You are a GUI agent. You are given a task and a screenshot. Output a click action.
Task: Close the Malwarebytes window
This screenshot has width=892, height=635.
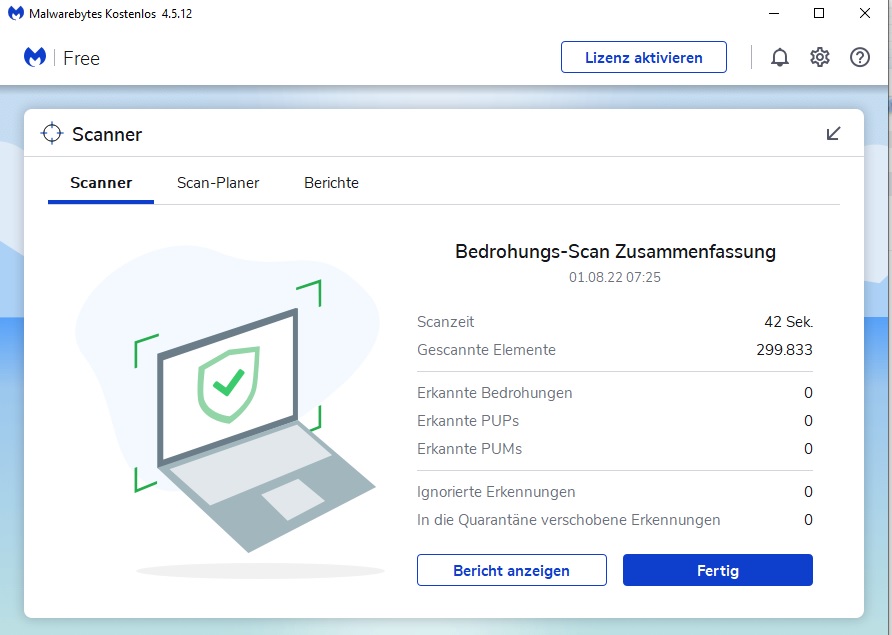click(865, 13)
